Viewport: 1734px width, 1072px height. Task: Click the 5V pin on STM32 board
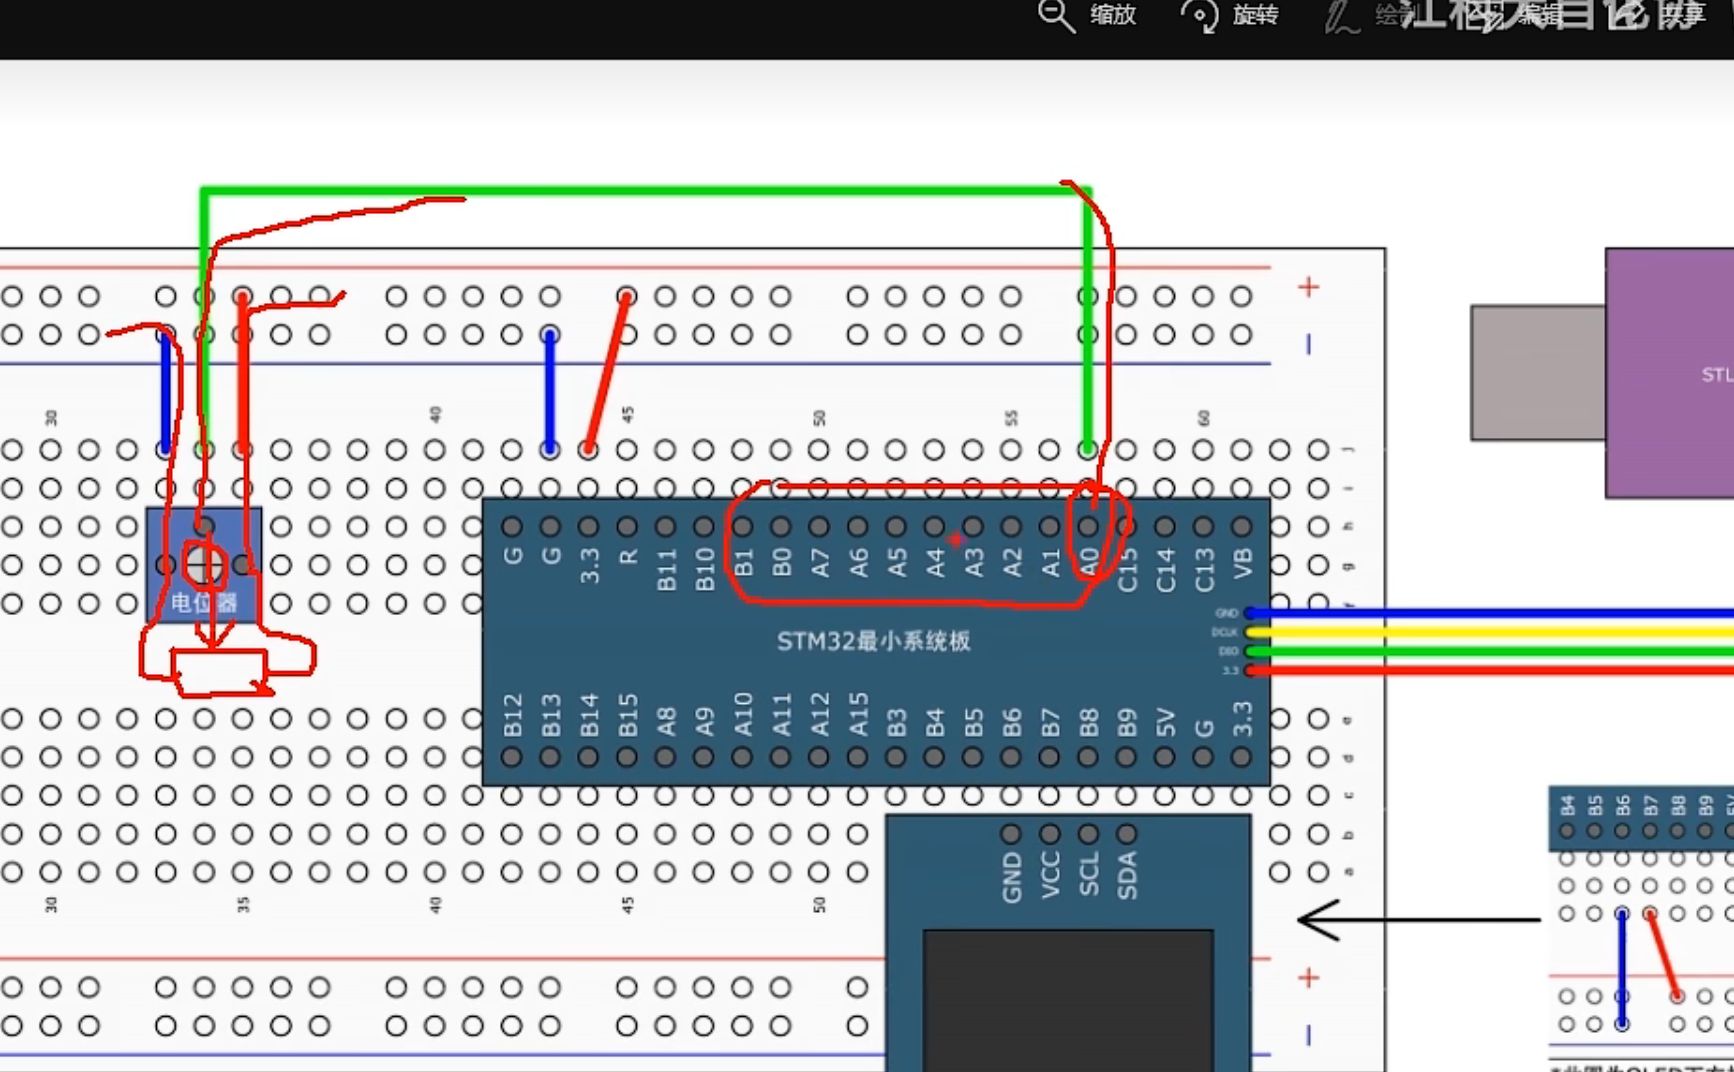tap(1165, 757)
